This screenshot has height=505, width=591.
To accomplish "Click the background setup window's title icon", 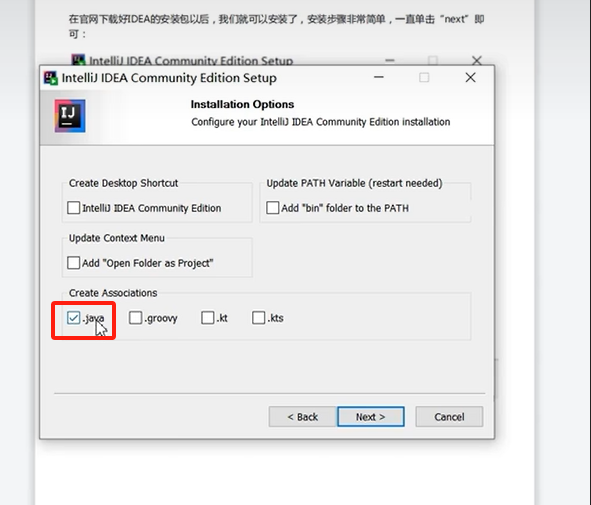I will click(78, 60).
